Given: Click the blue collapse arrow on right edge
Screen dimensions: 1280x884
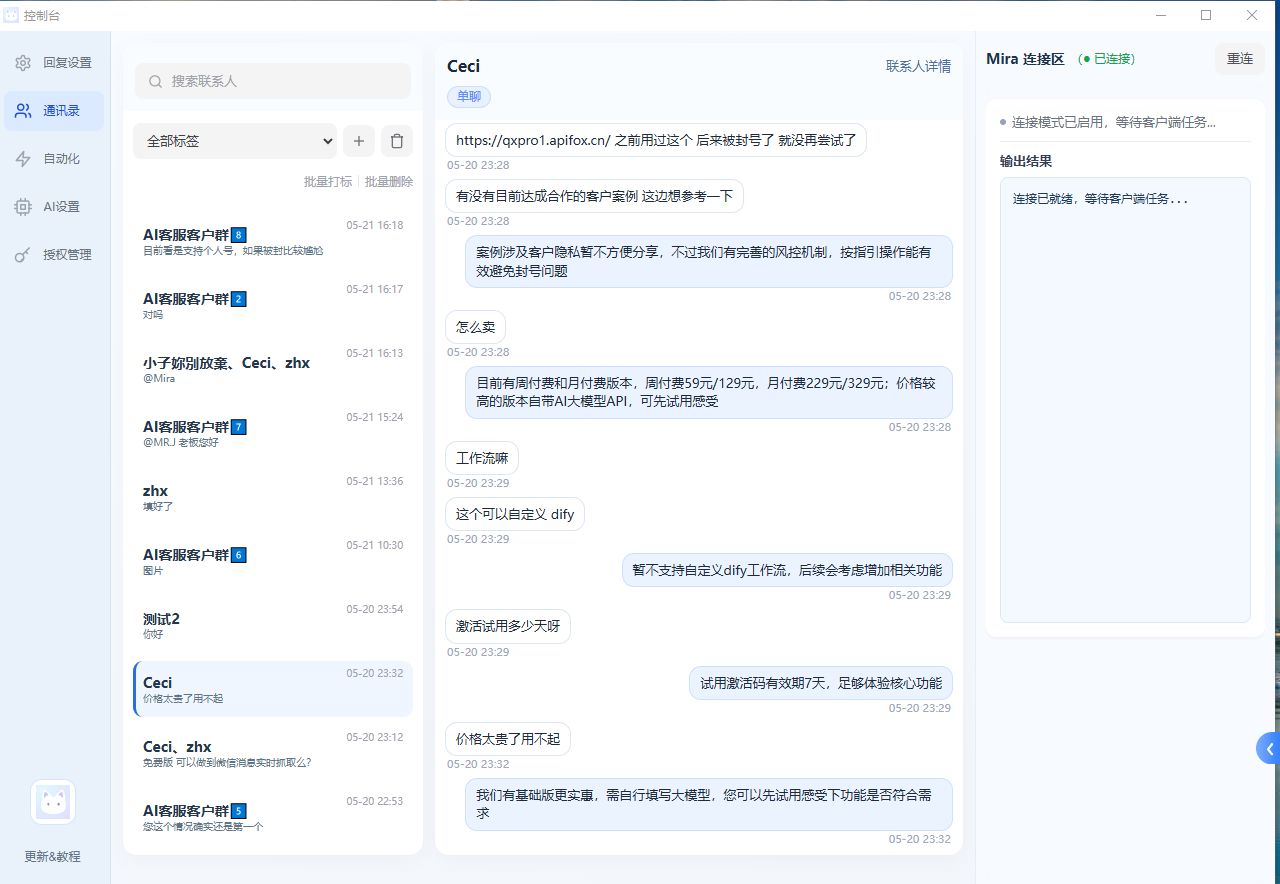Looking at the screenshot, I should [x=1268, y=748].
